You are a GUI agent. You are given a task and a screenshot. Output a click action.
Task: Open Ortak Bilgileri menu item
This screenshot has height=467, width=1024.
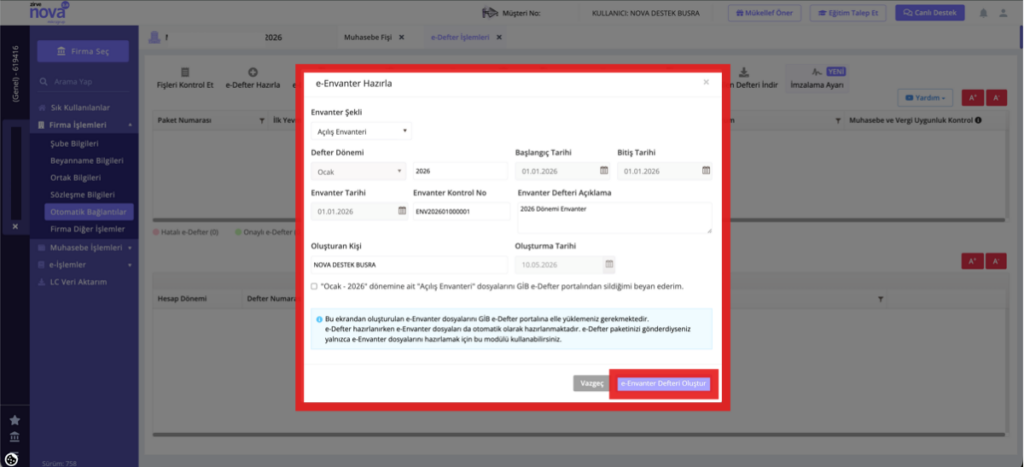pyautogui.click(x=76, y=177)
